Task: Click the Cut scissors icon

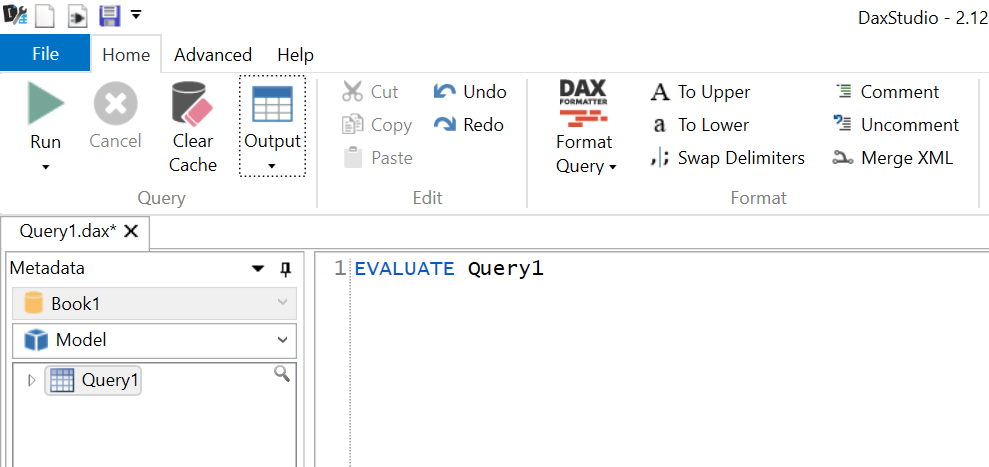Action: click(353, 92)
